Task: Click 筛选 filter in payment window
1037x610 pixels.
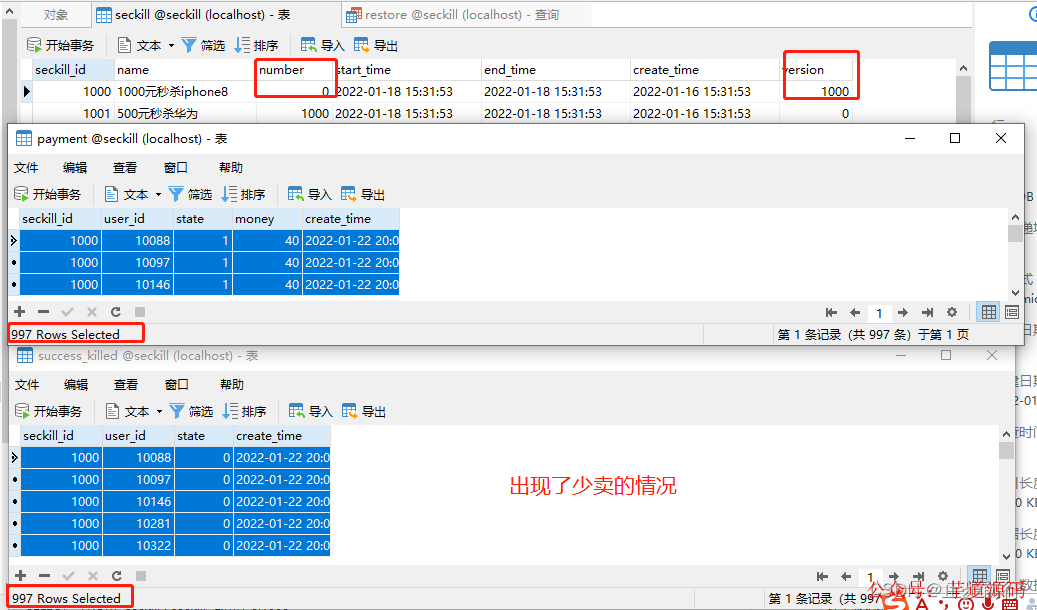Action: click(x=190, y=194)
